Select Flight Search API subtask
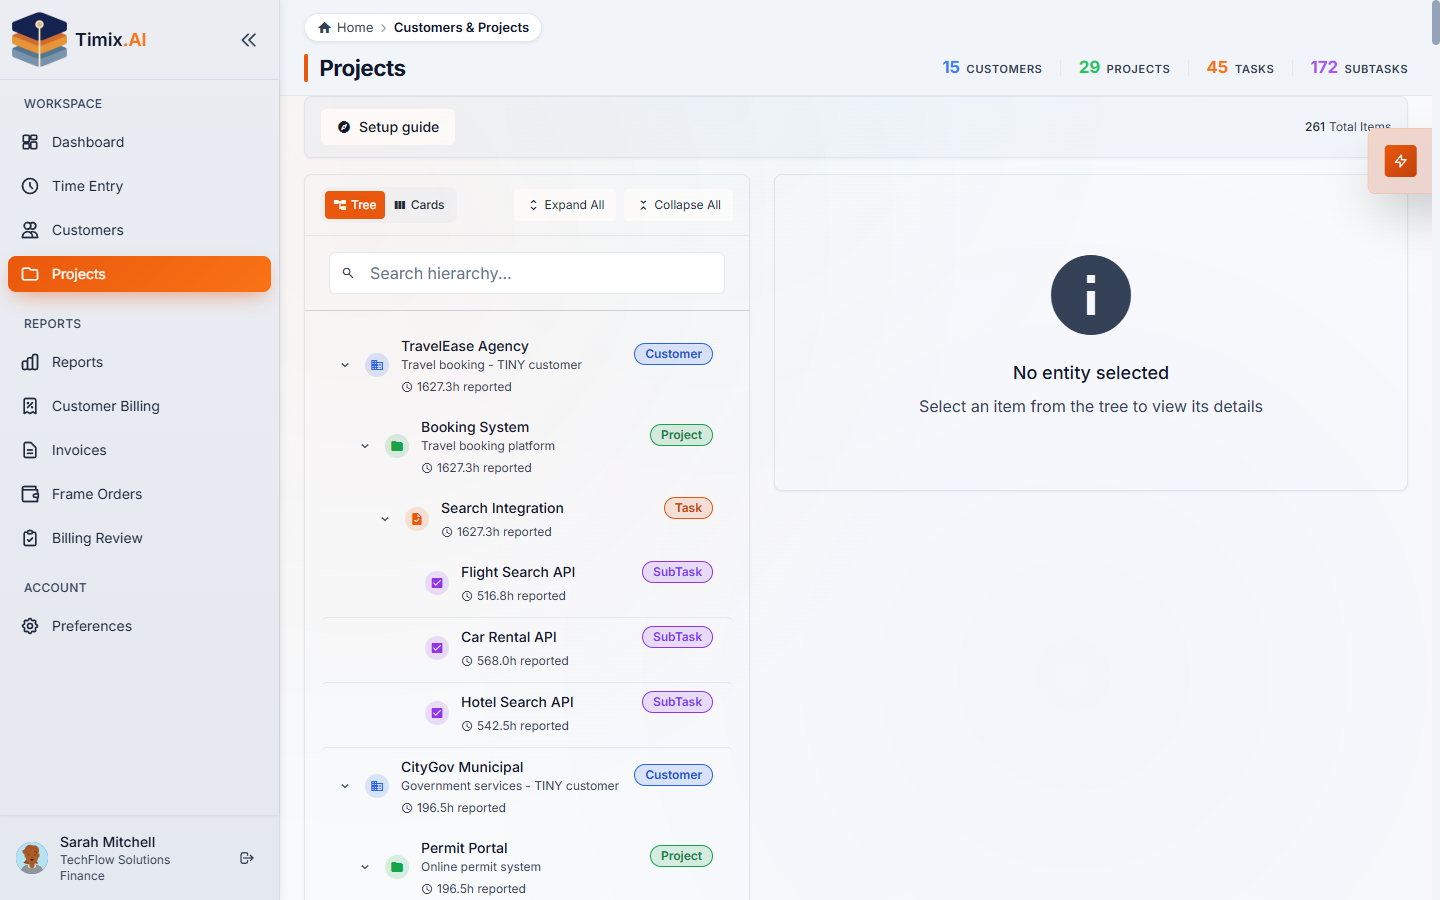1440x900 pixels. pos(518,572)
